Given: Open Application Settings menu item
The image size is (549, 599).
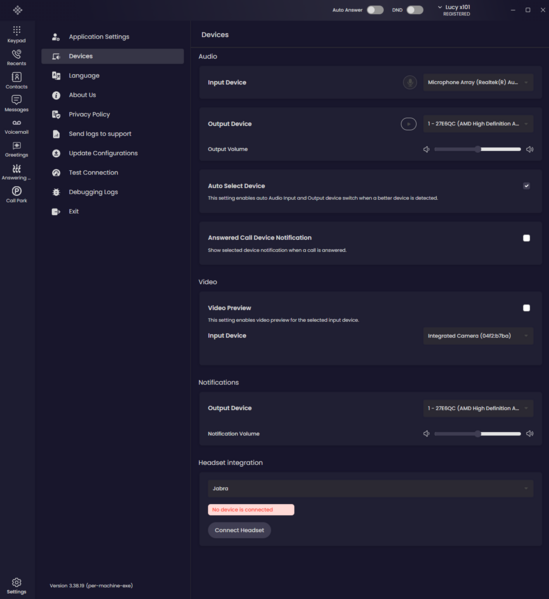Looking at the screenshot, I should (112, 37).
